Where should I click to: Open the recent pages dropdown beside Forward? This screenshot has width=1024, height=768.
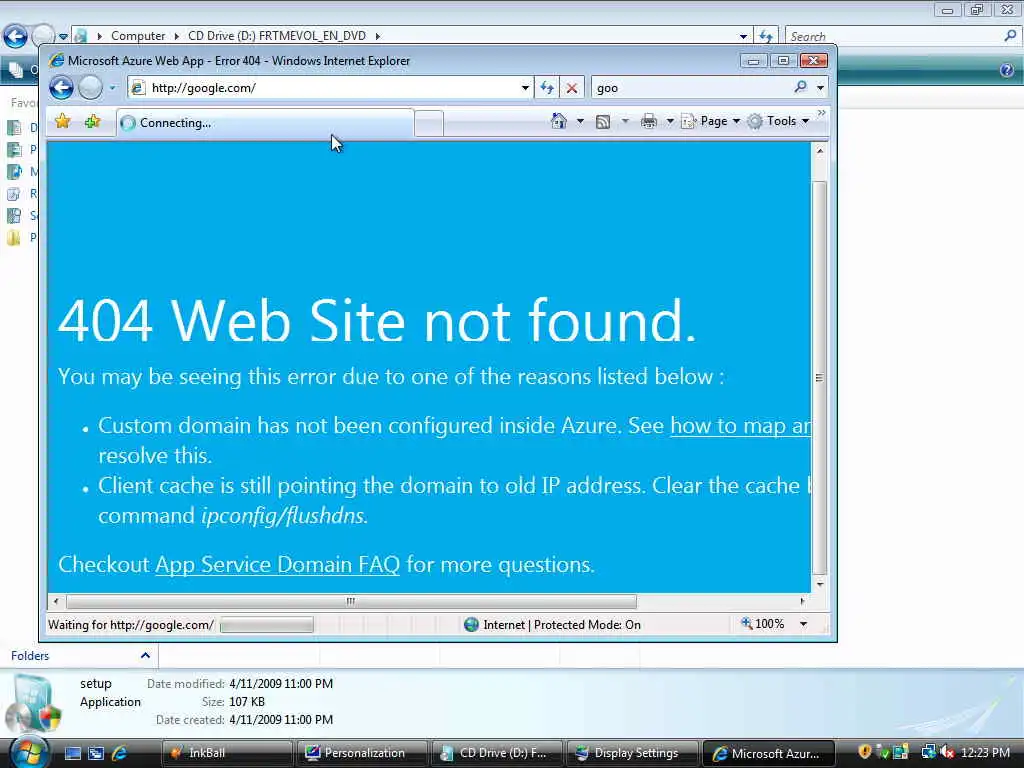tap(112, 88)
